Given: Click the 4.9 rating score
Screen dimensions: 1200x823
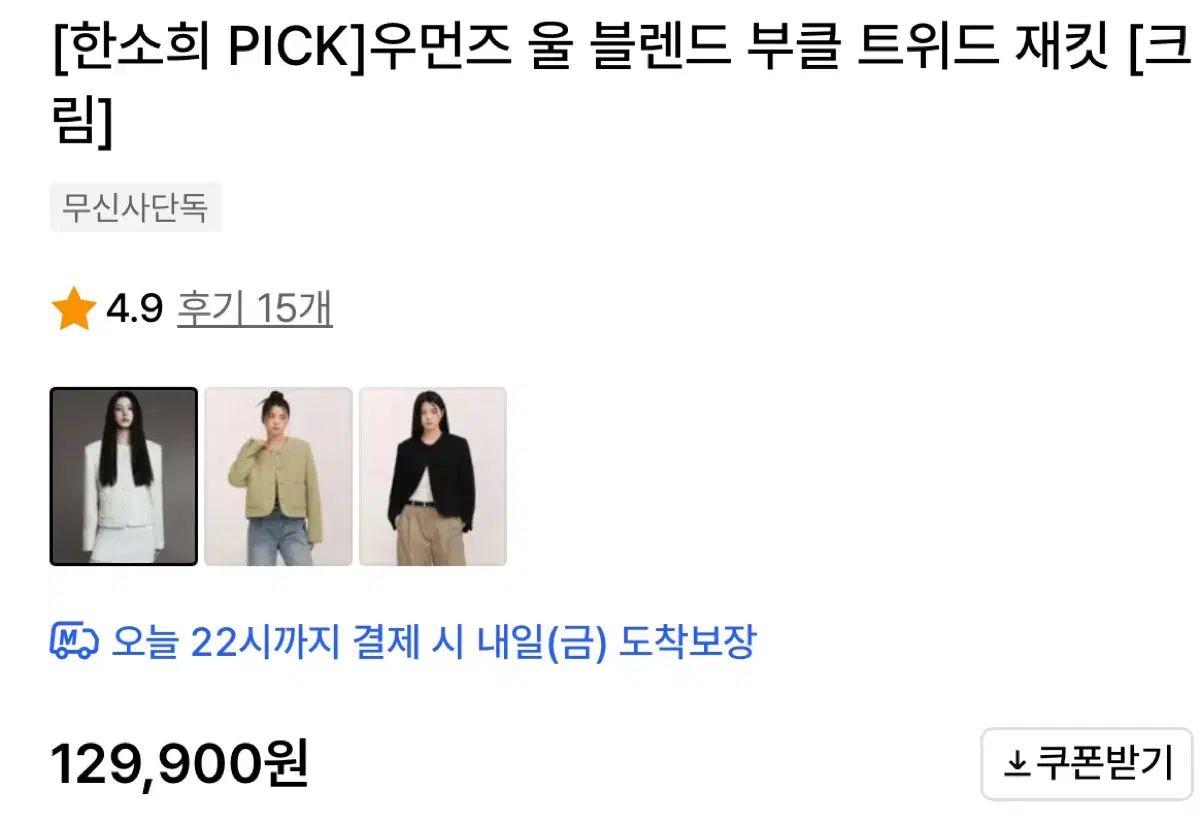Looking at the screenshot, I should click(134, 310).
